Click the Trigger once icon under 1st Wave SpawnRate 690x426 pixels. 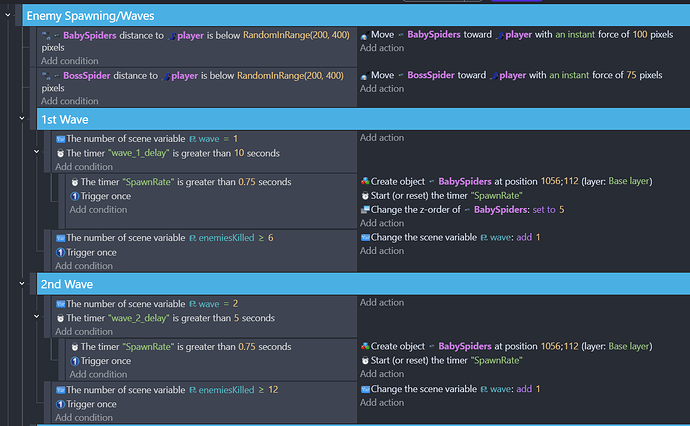(x=75, y=196)
